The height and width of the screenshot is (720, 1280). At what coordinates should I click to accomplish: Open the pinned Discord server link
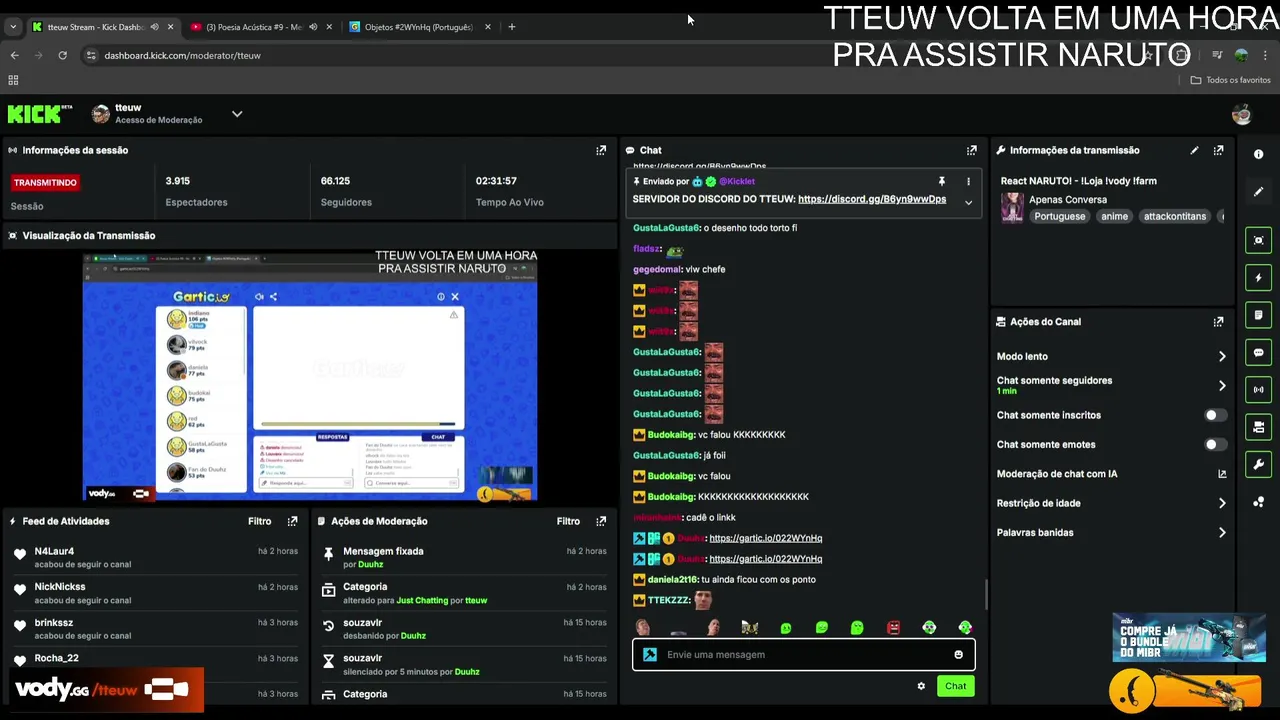[x=872, y=199]
